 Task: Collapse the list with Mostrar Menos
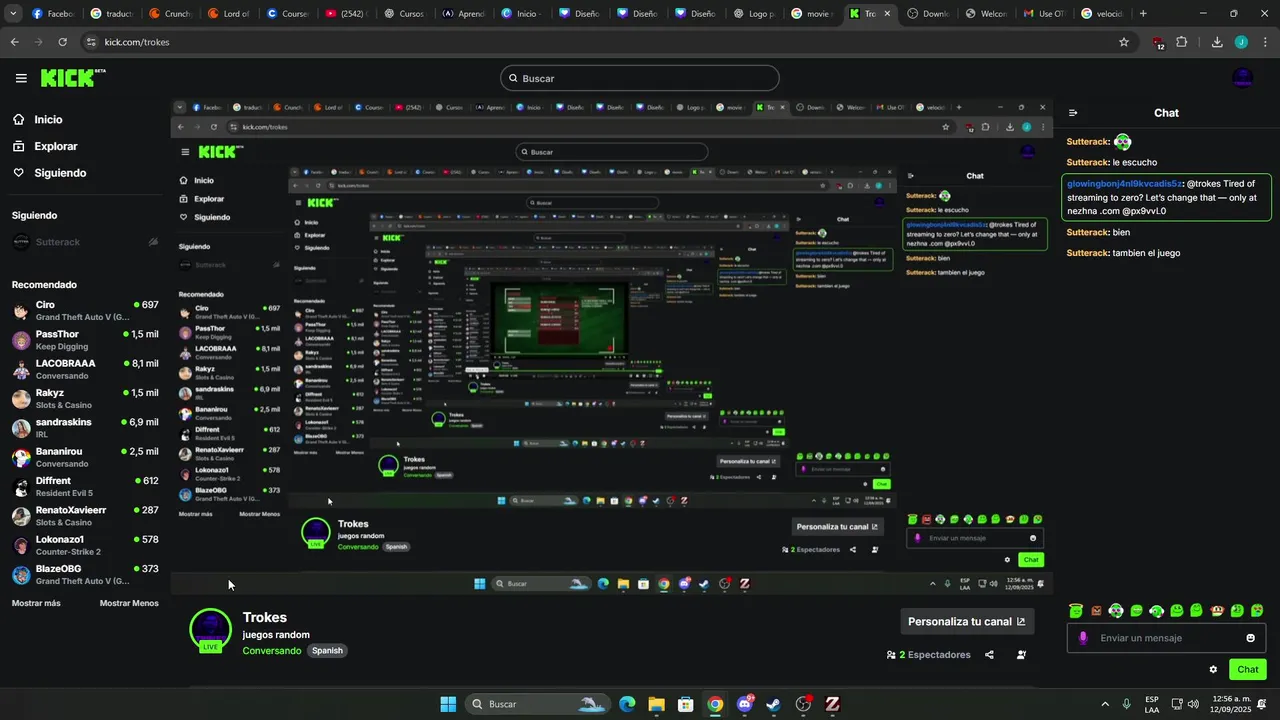pyautogui.click(x=129, y=603)
